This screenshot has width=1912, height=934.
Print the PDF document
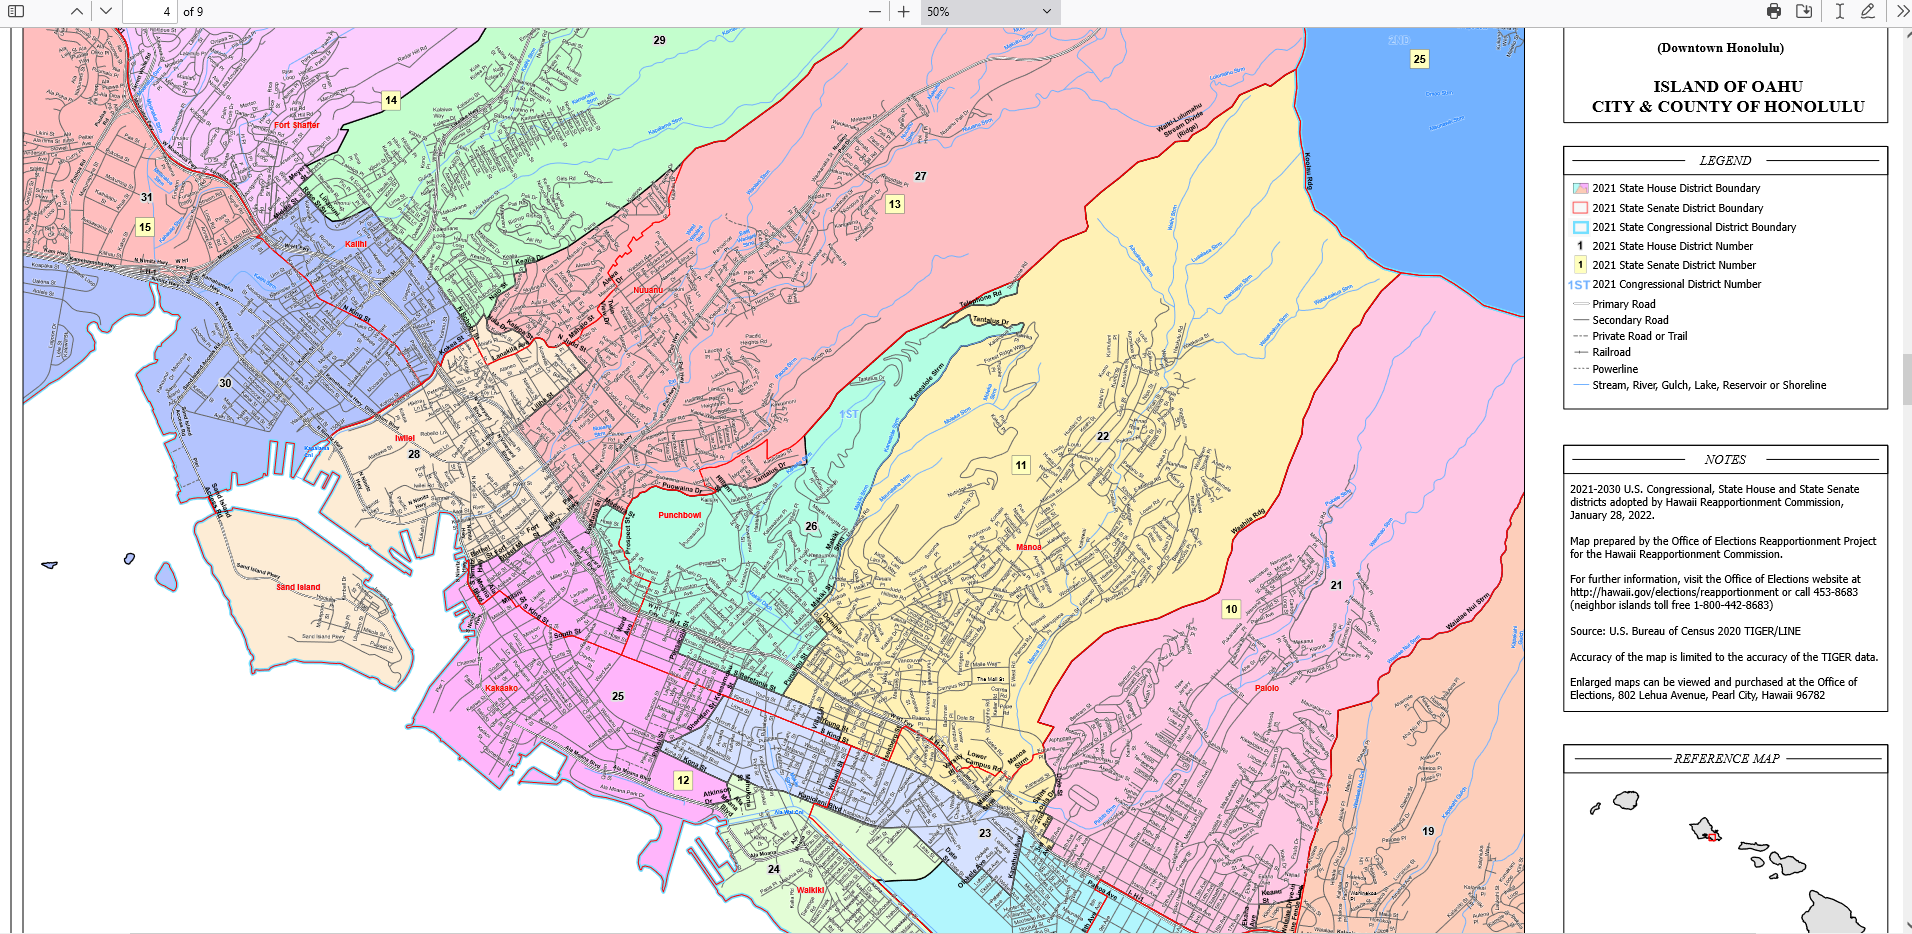(x=1774, y=12)
